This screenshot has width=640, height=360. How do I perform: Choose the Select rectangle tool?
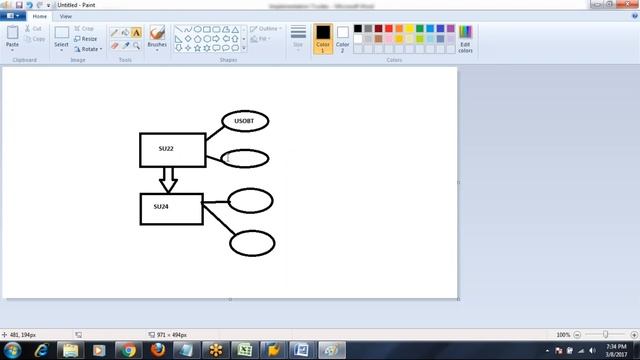pos(62,33)
